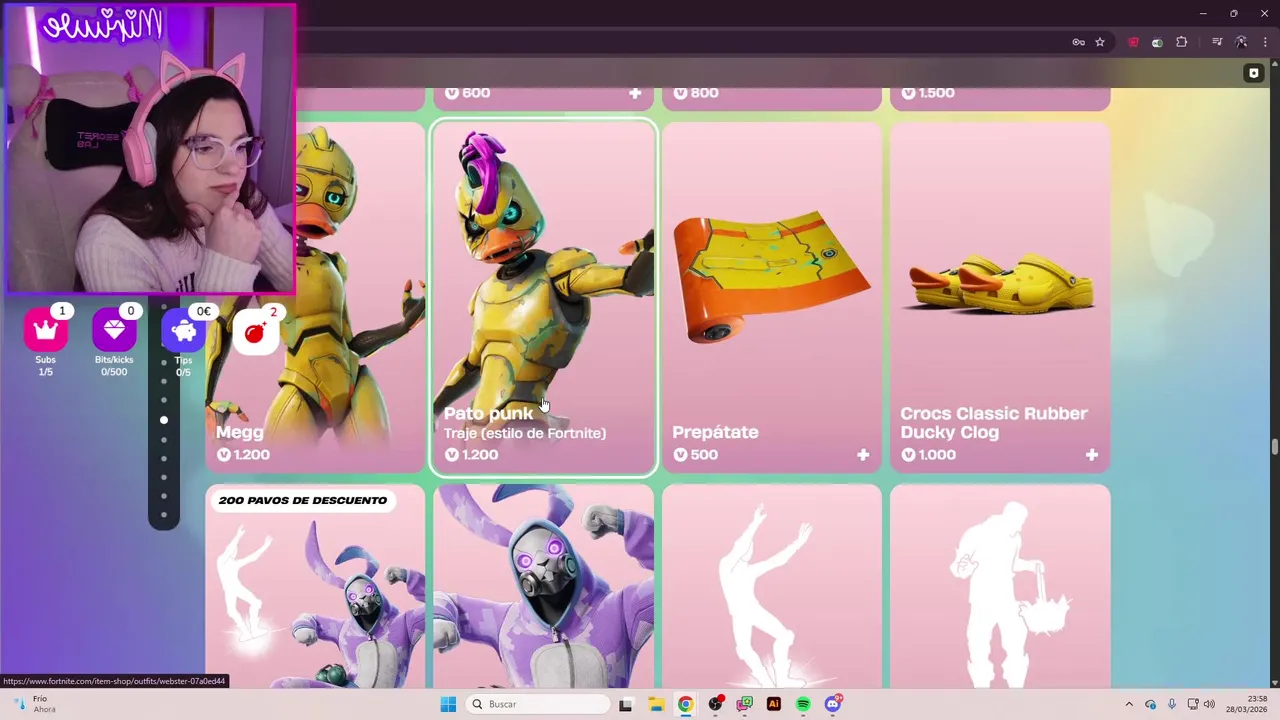Add Prepátate wrap with its plus icon
This screenshot has width=1280, height=720.
pos(863,455)
